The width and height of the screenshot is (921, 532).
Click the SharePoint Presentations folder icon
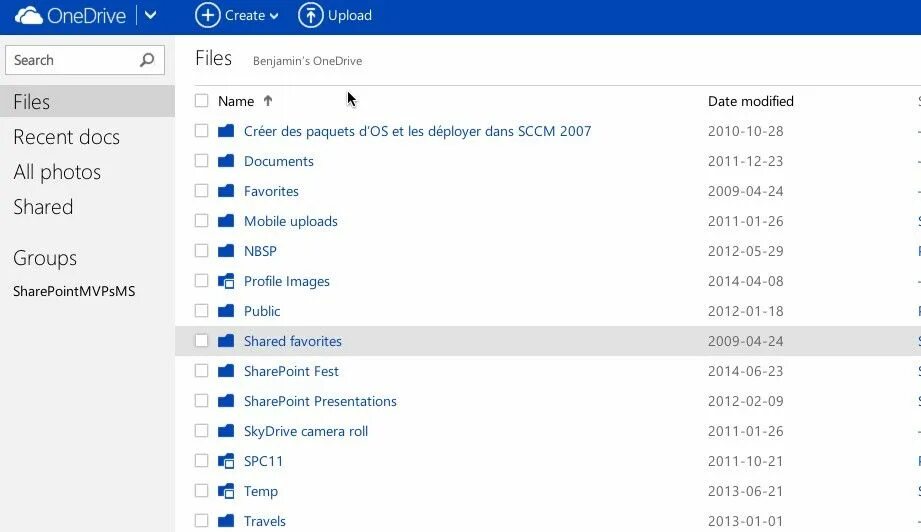click(x=226, y=400)
